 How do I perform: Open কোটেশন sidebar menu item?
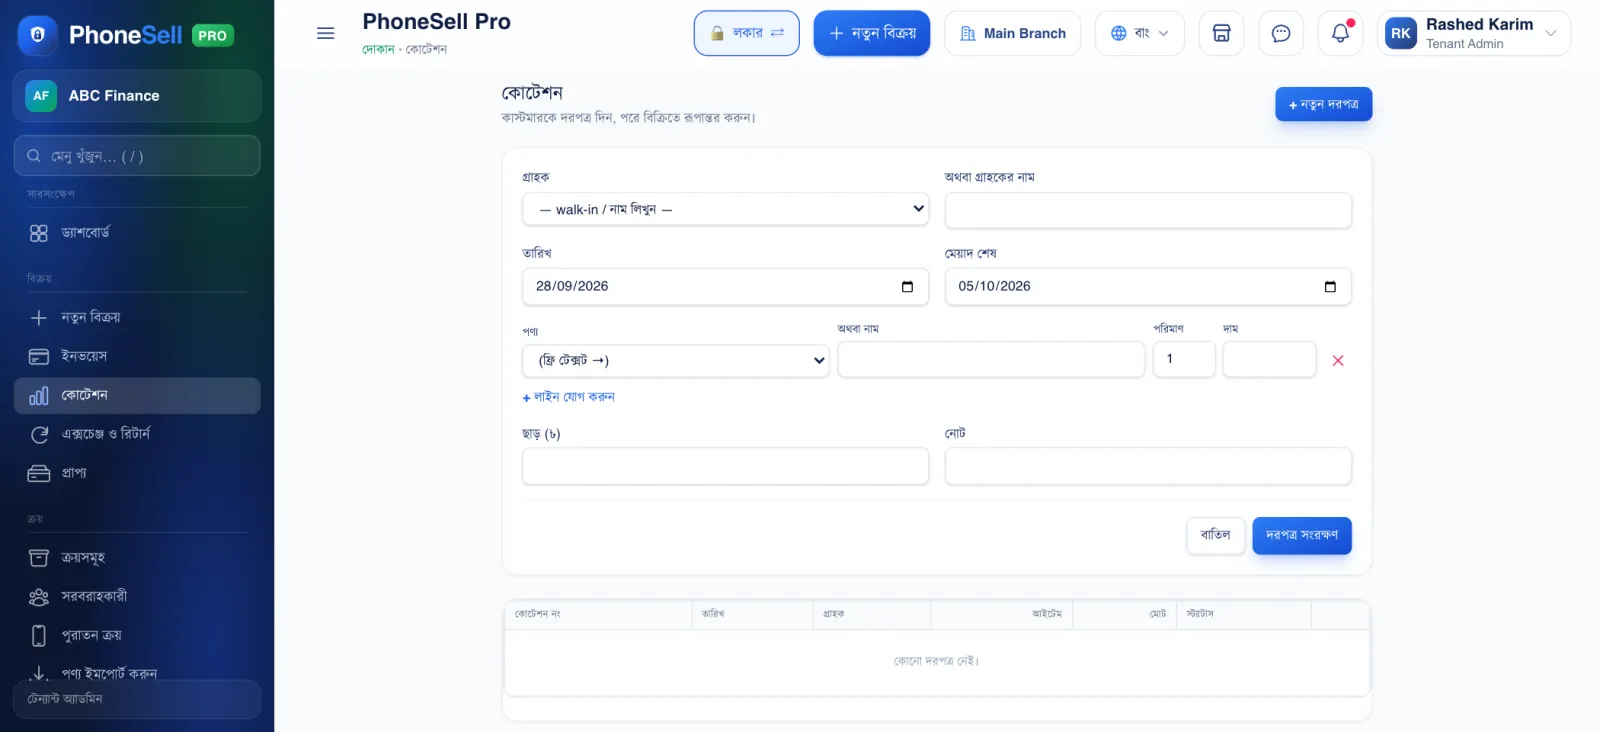[137, 395]
